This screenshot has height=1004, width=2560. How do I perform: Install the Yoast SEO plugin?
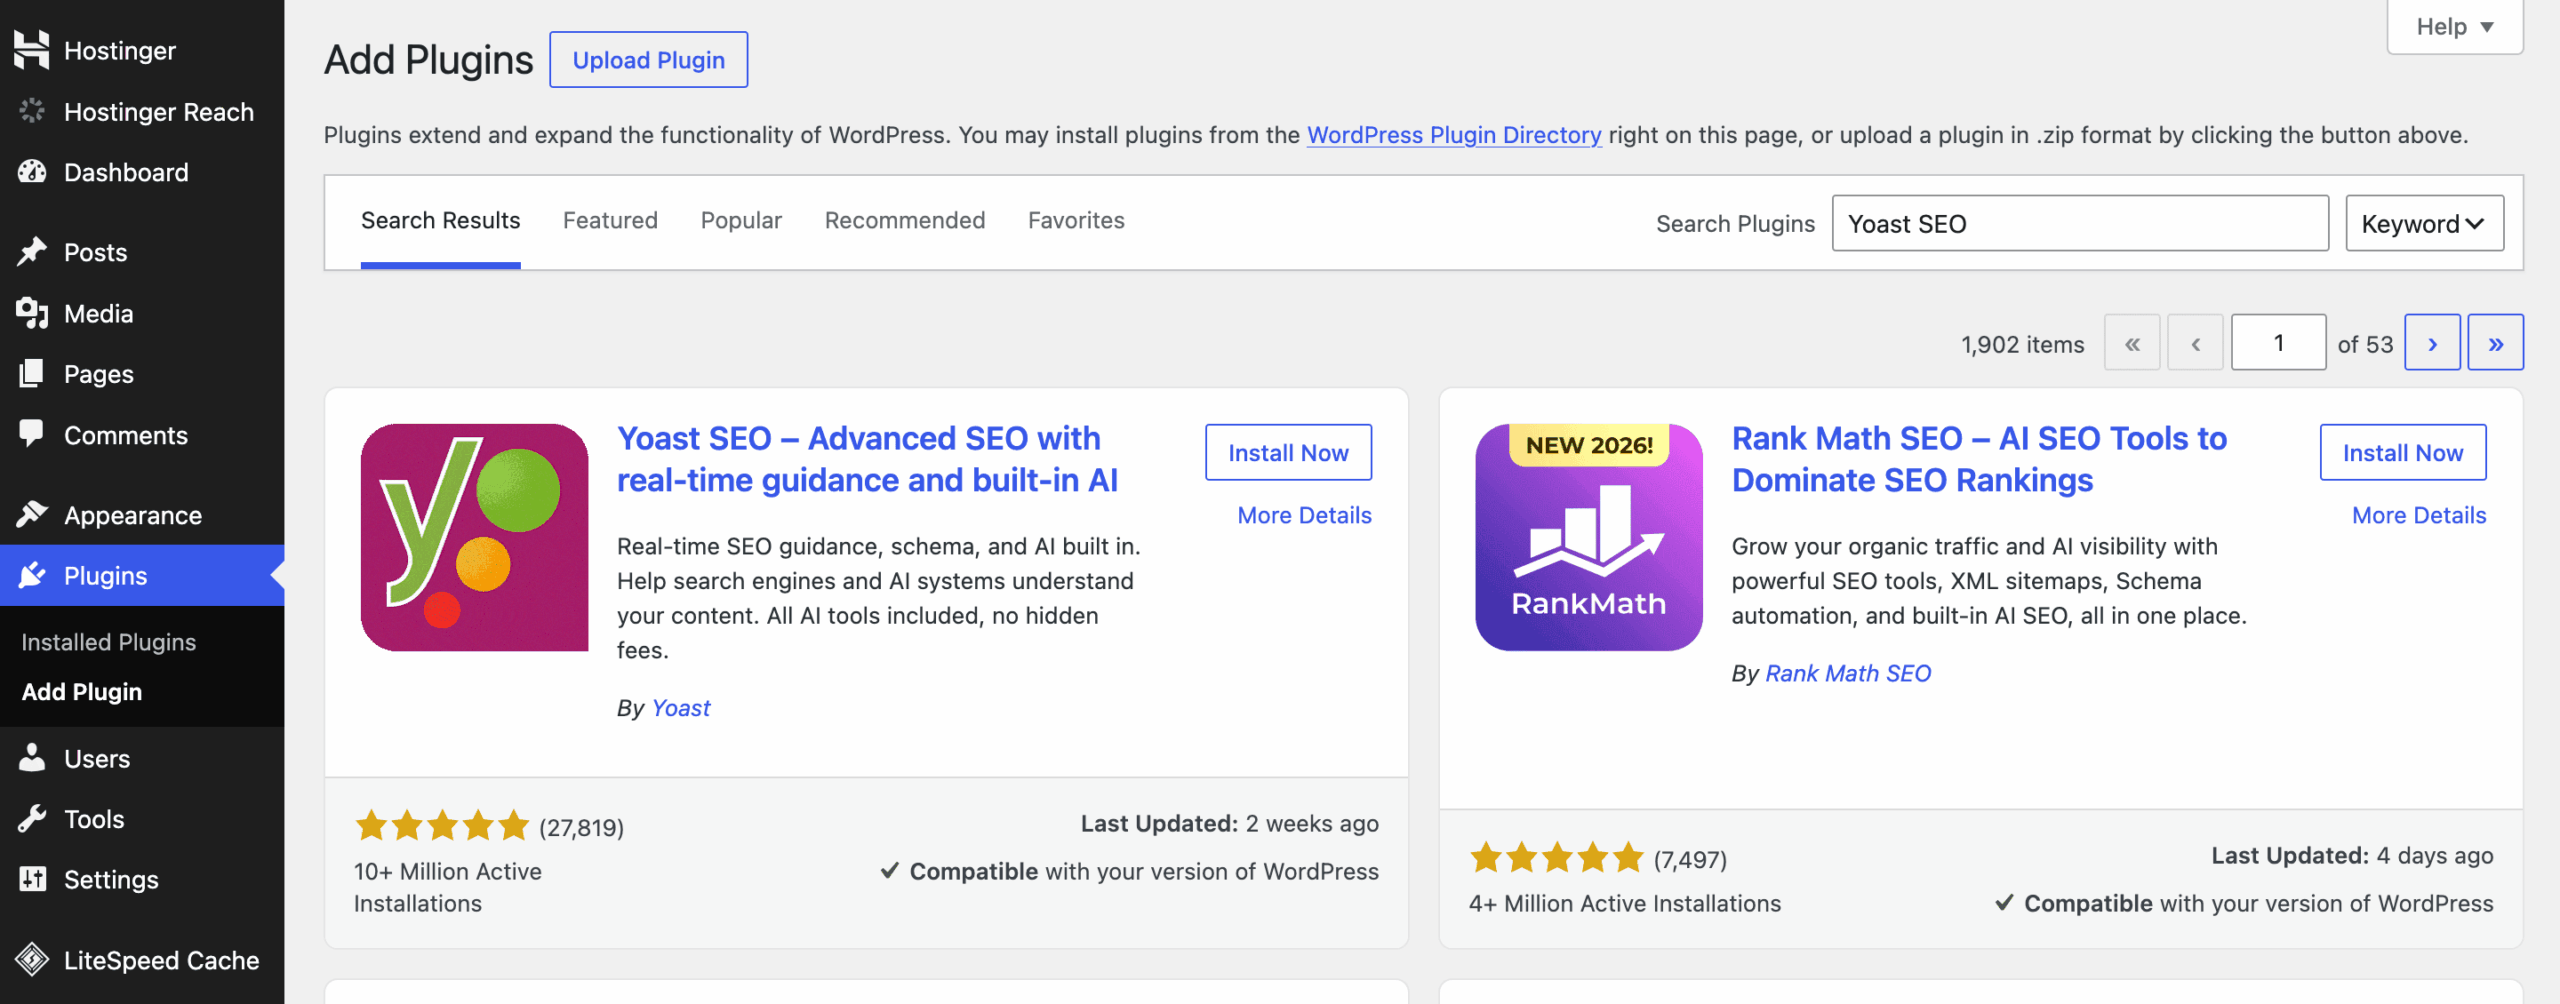[1288, 452]
